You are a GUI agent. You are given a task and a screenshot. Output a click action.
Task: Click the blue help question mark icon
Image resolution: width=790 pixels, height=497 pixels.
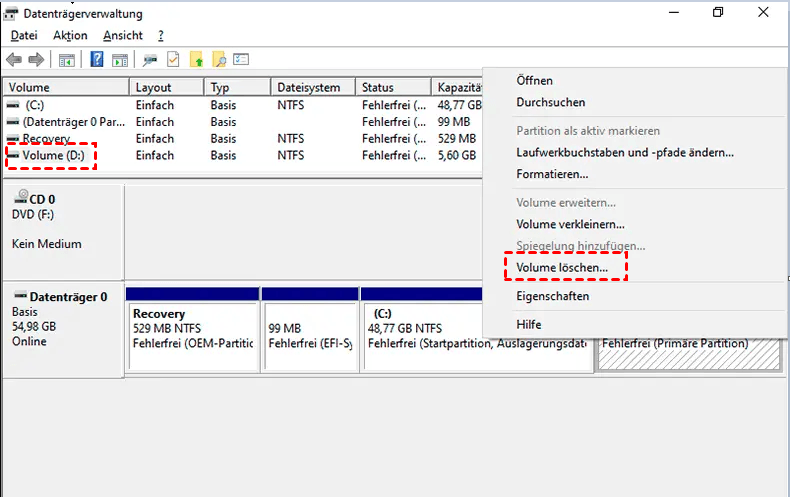point(97,60)
